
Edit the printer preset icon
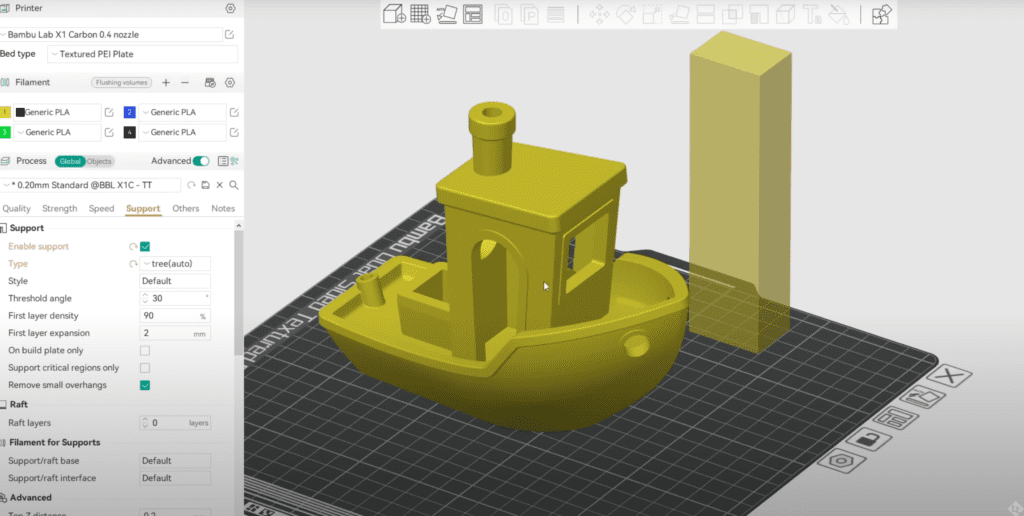(230, 35)
